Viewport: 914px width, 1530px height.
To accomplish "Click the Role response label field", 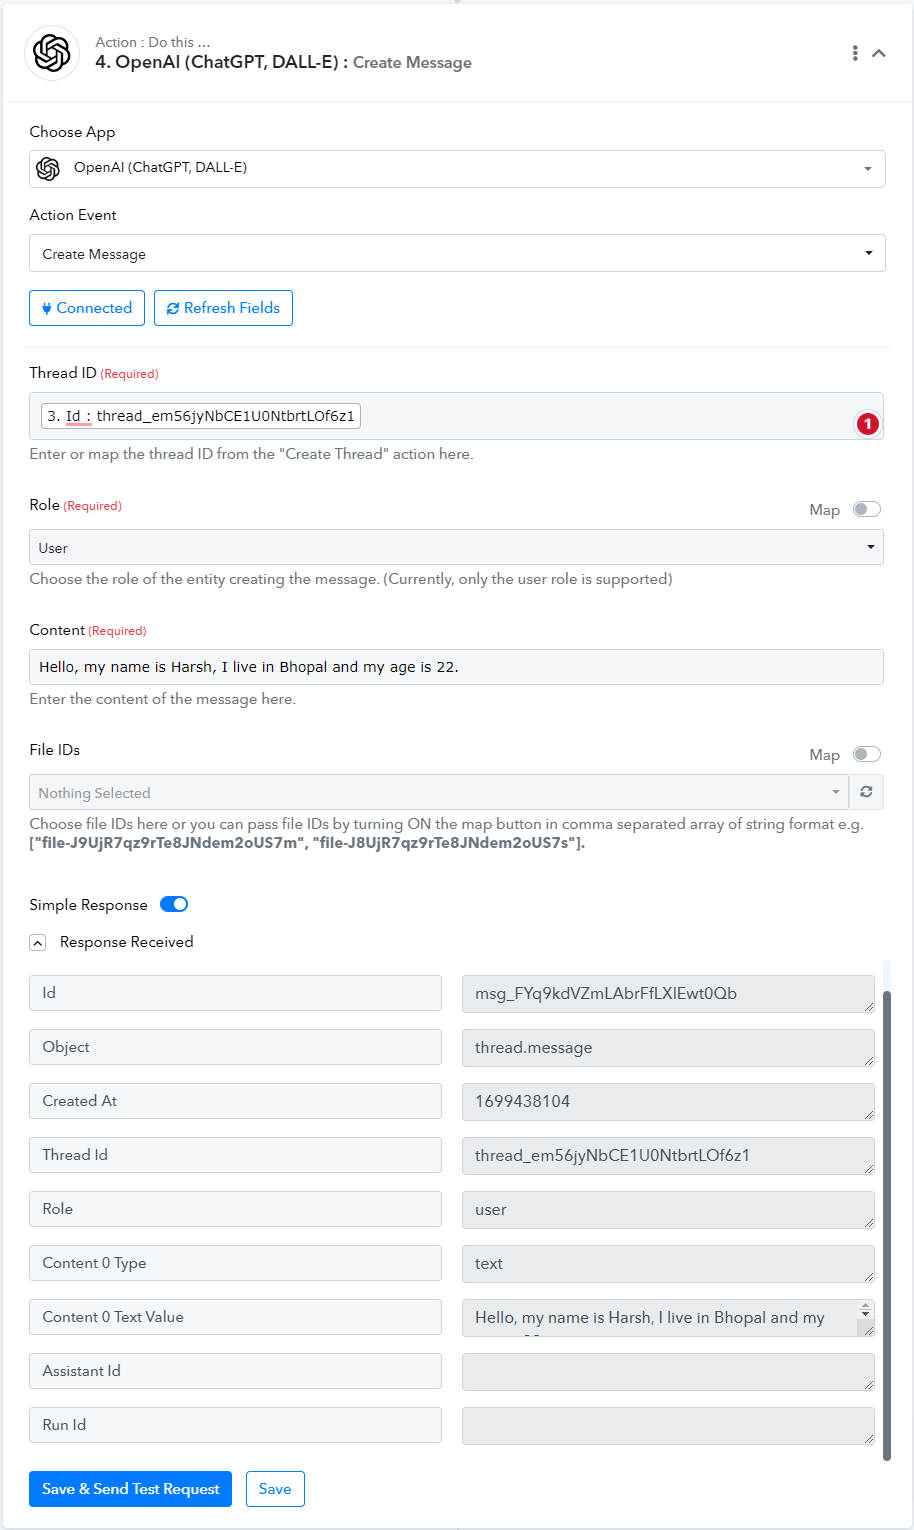I will pyautogui.click(x=235, y=1209).
